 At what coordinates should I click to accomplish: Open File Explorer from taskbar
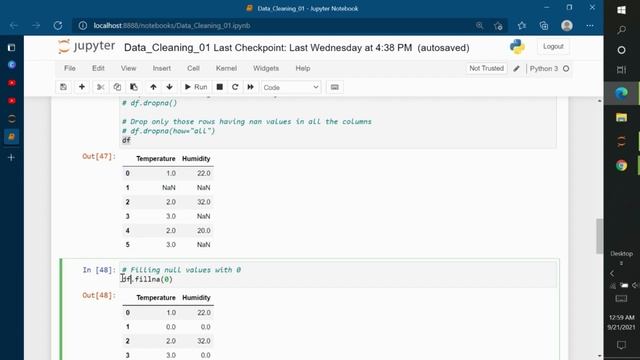622,118
